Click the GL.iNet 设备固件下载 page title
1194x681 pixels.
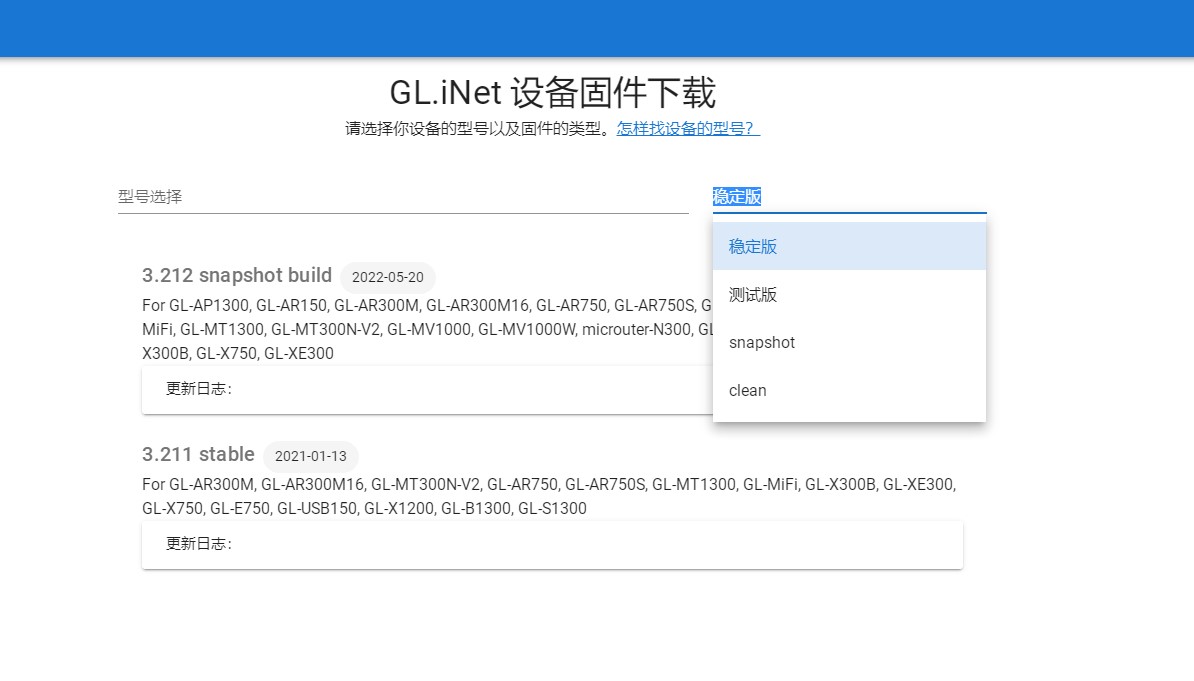552,93
